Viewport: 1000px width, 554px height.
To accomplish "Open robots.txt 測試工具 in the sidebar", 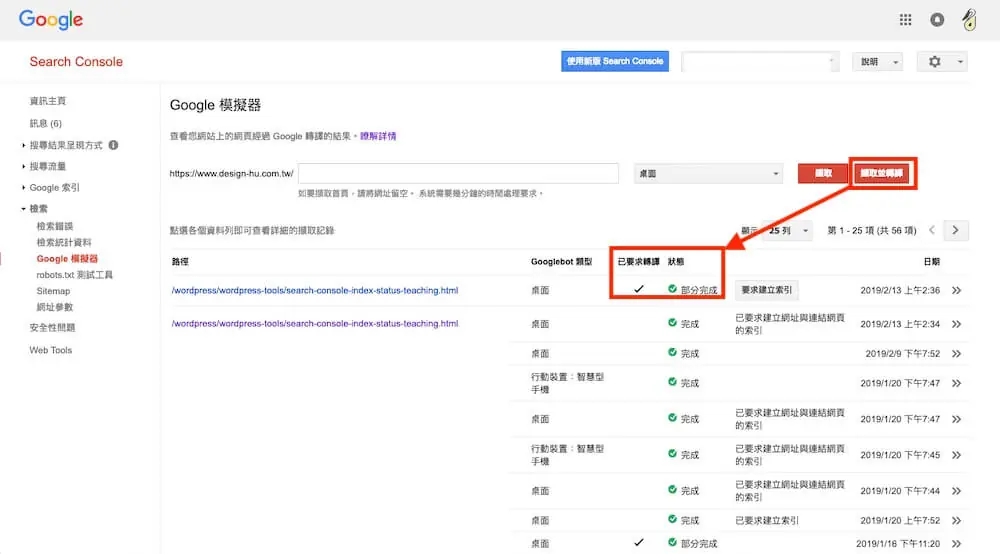I will point(75,275).
